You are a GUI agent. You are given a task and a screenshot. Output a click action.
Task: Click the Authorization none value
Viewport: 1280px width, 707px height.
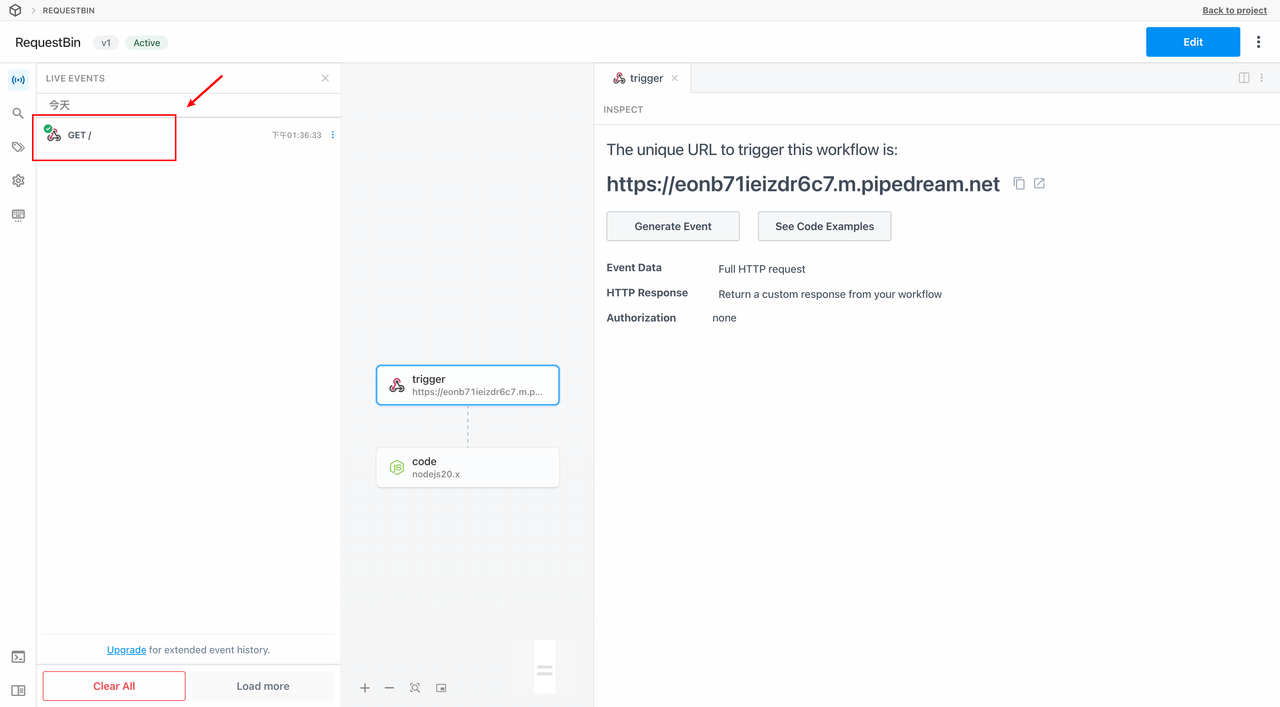click(x=724, y=318)
